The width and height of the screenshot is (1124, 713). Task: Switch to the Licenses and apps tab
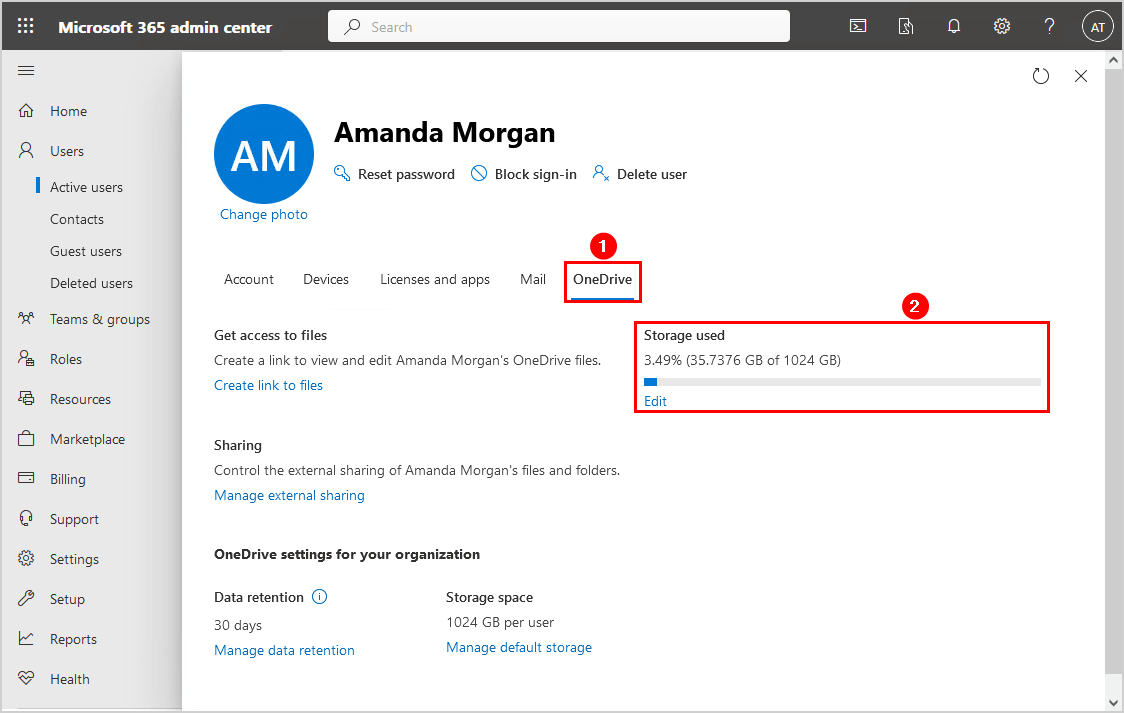click(435, 279)
